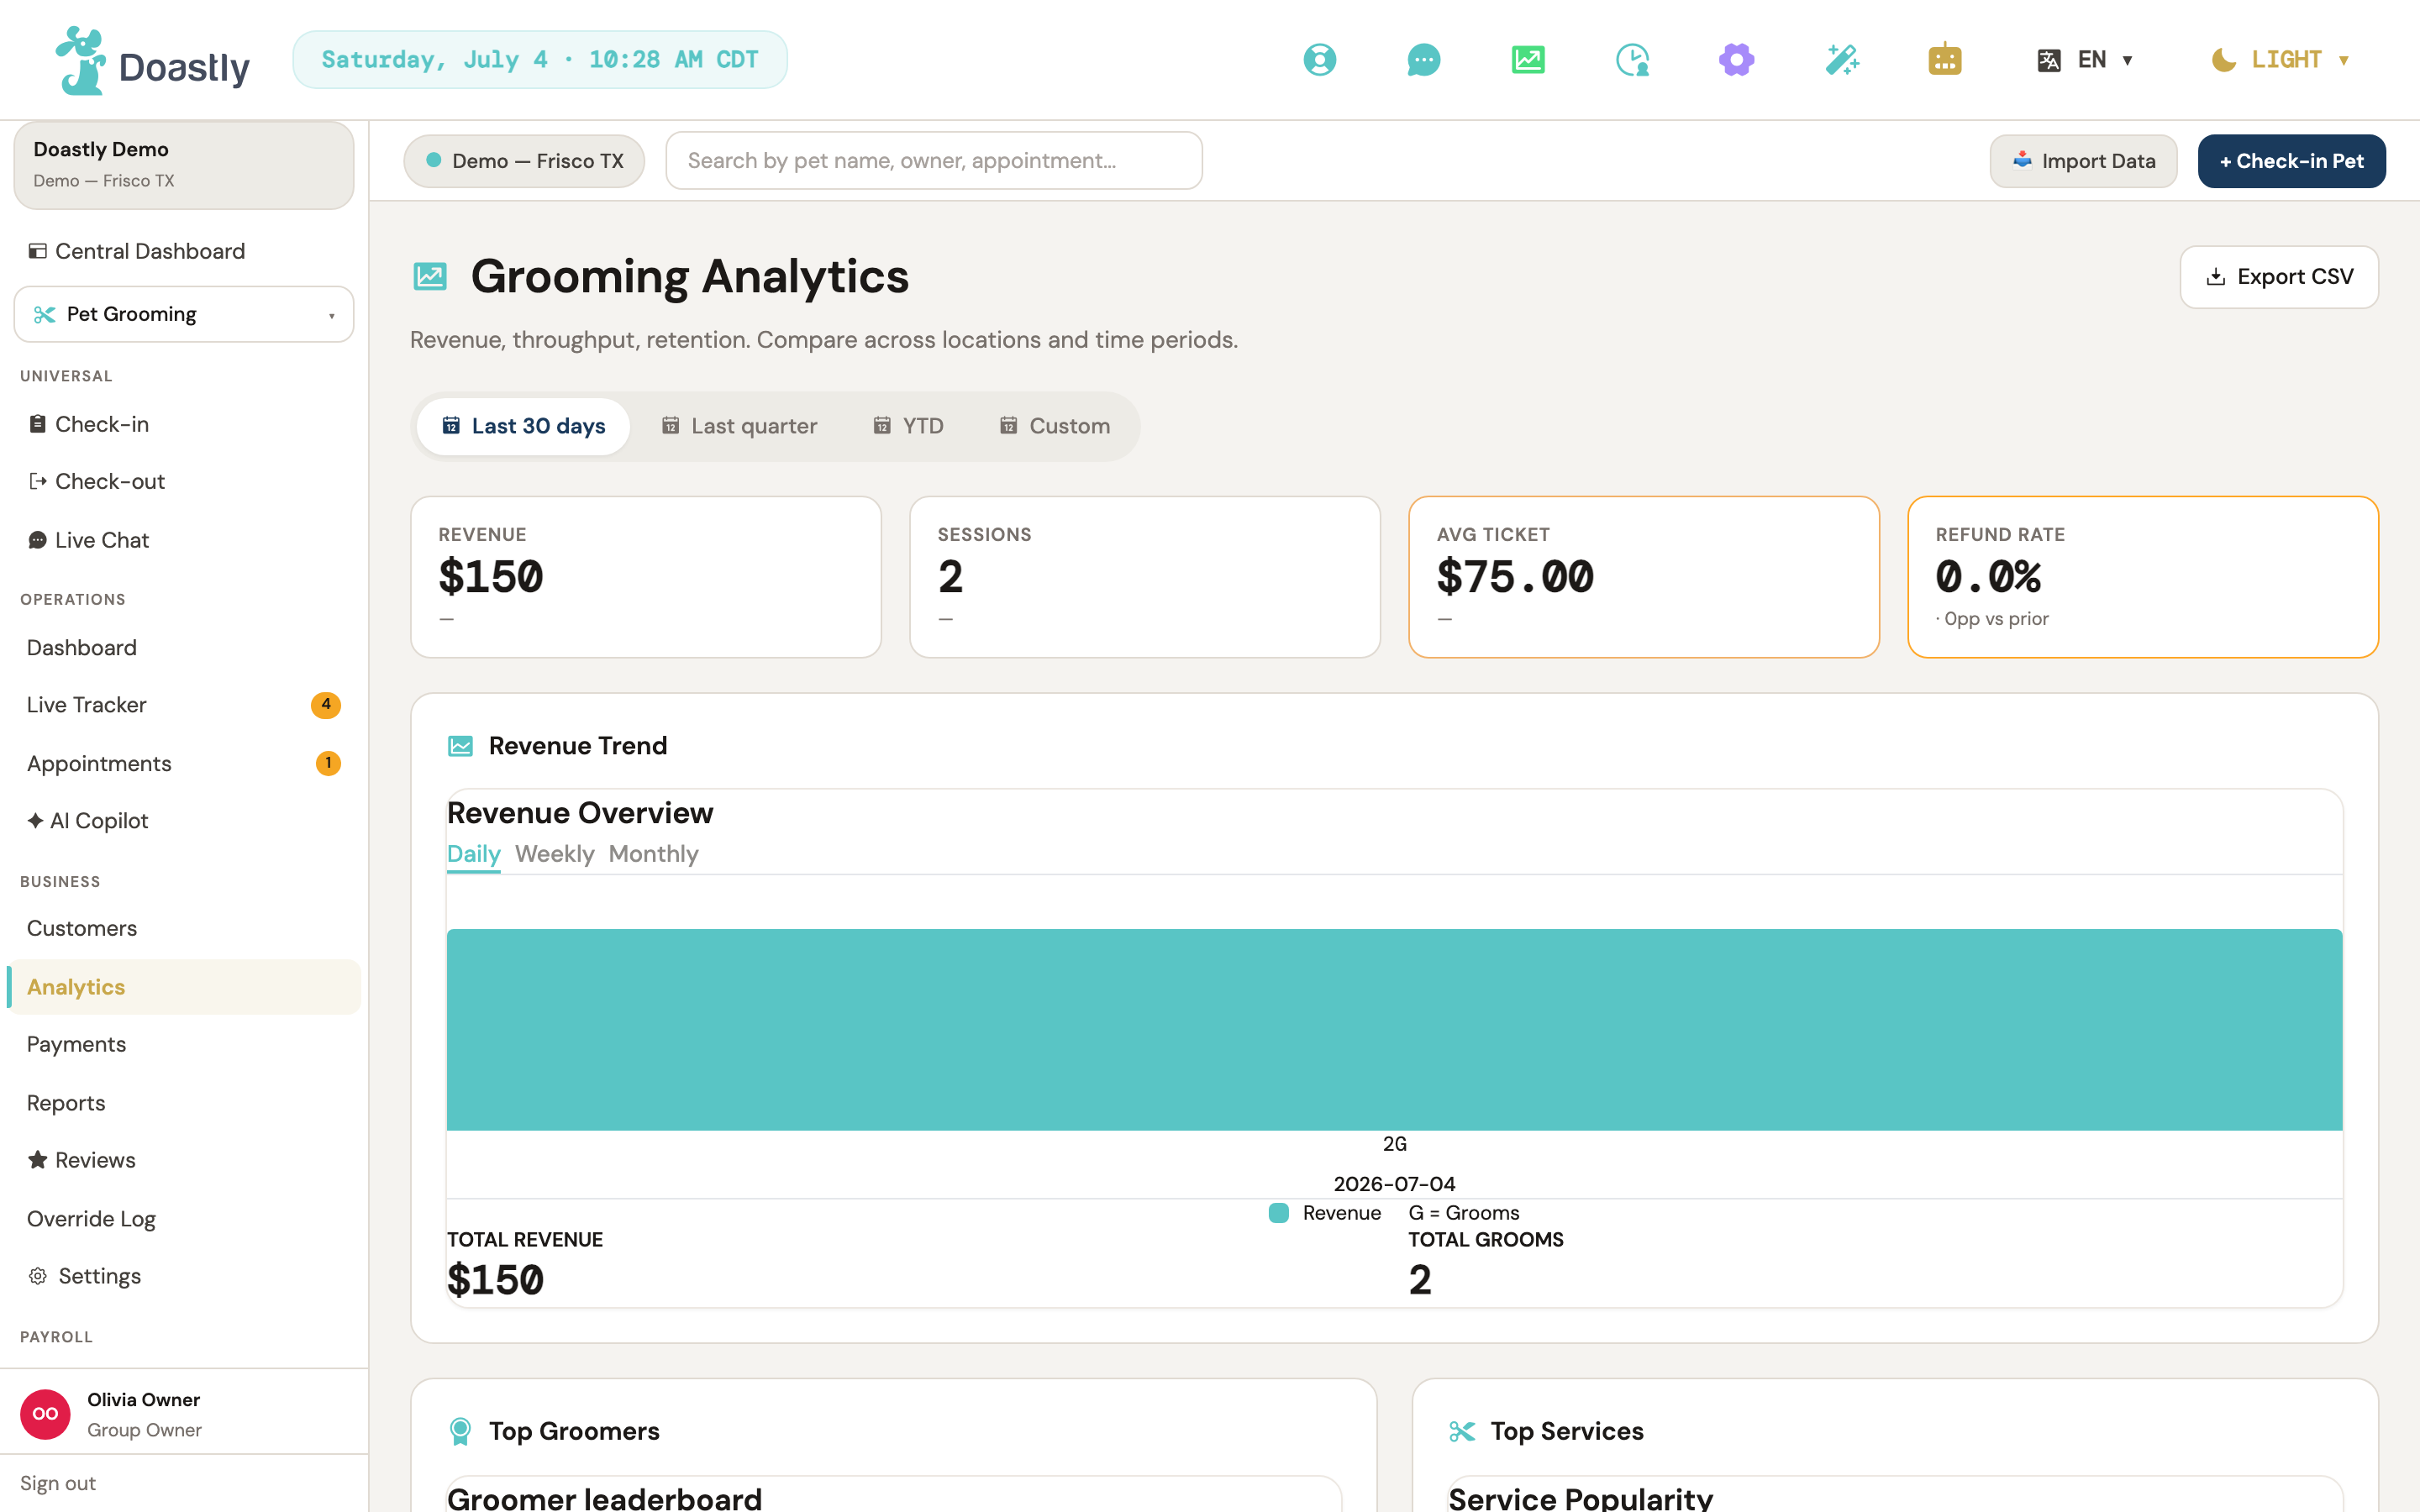Open Appointments in sidebar

pyautogui.click(x=184, y=763)
